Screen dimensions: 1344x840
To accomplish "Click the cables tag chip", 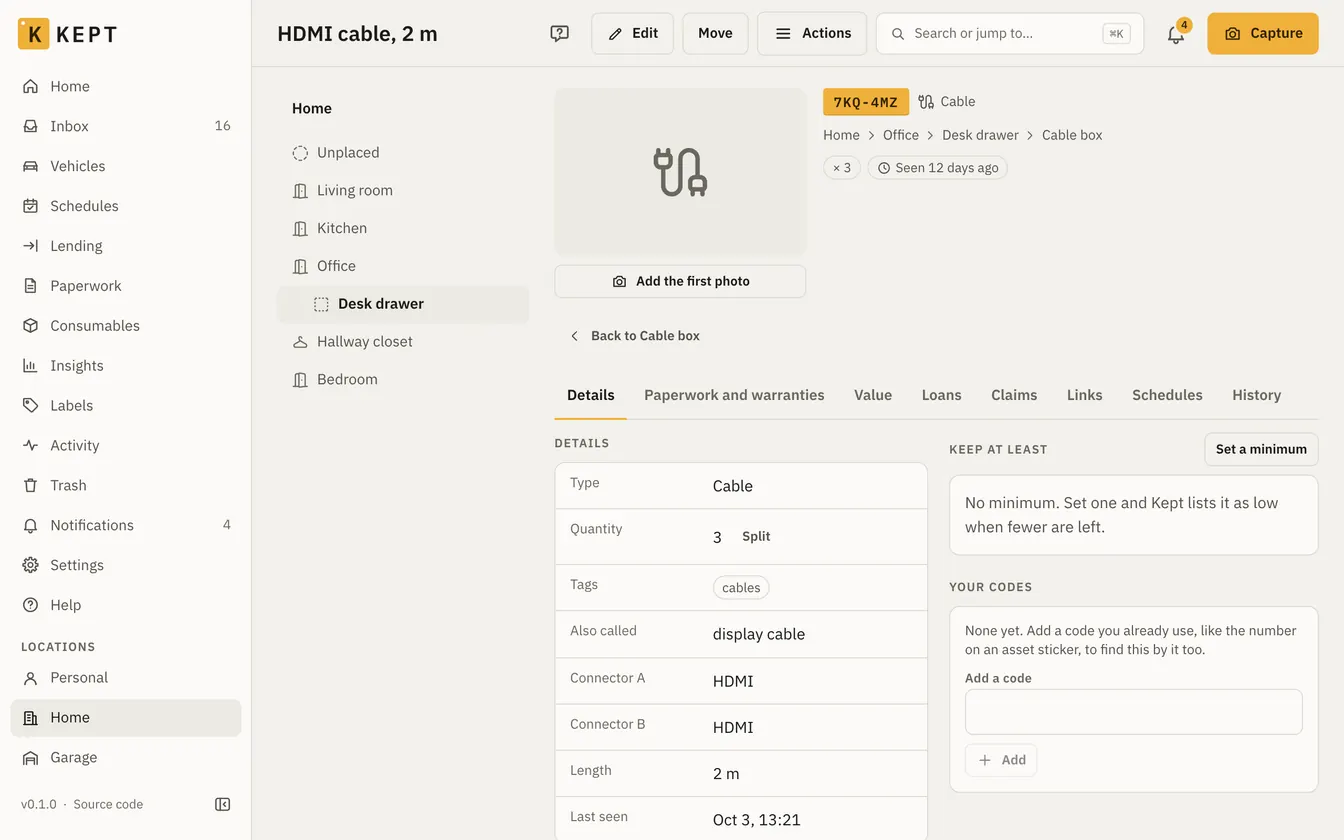I will (x=741, y=588).
